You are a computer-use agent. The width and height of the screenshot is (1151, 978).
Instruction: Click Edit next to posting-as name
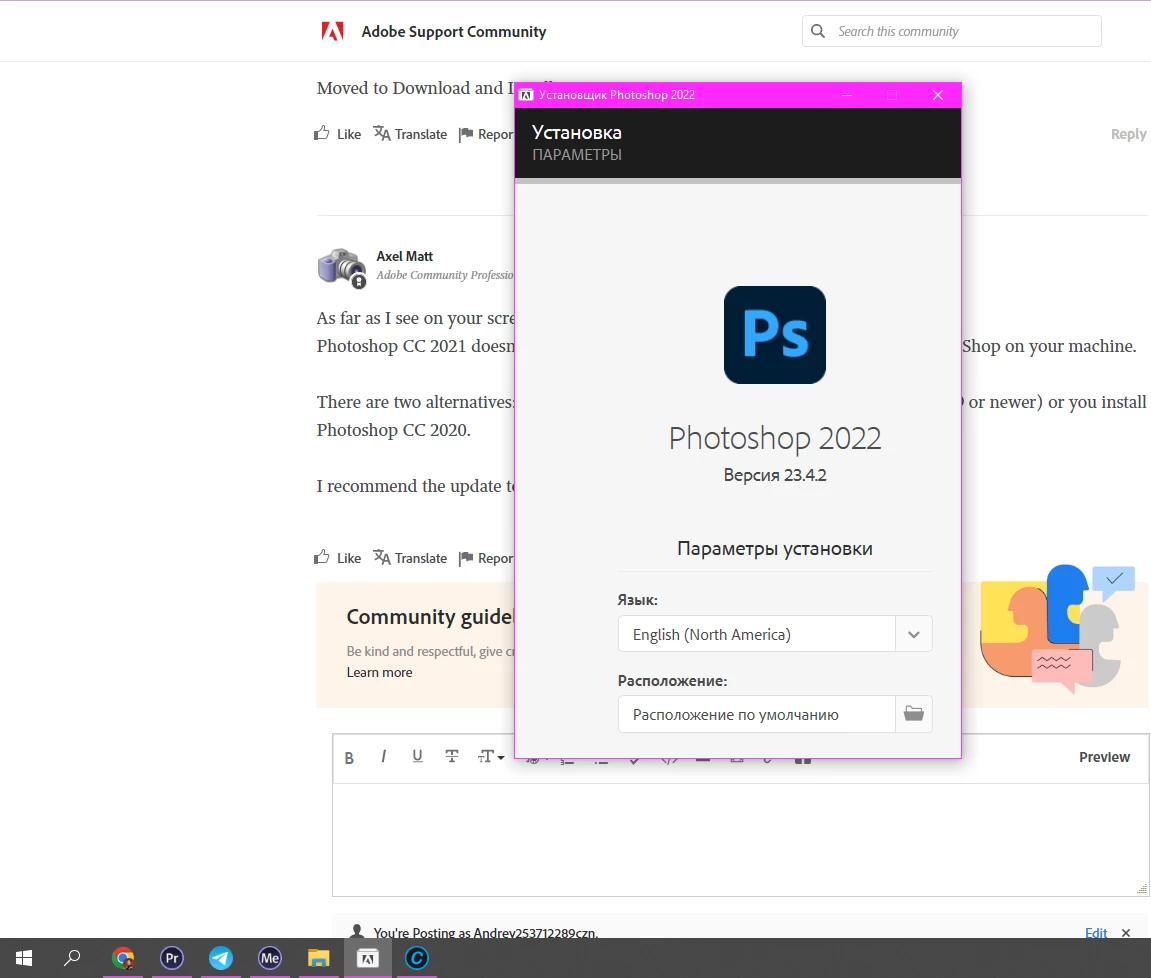[x=1096, y=932]
